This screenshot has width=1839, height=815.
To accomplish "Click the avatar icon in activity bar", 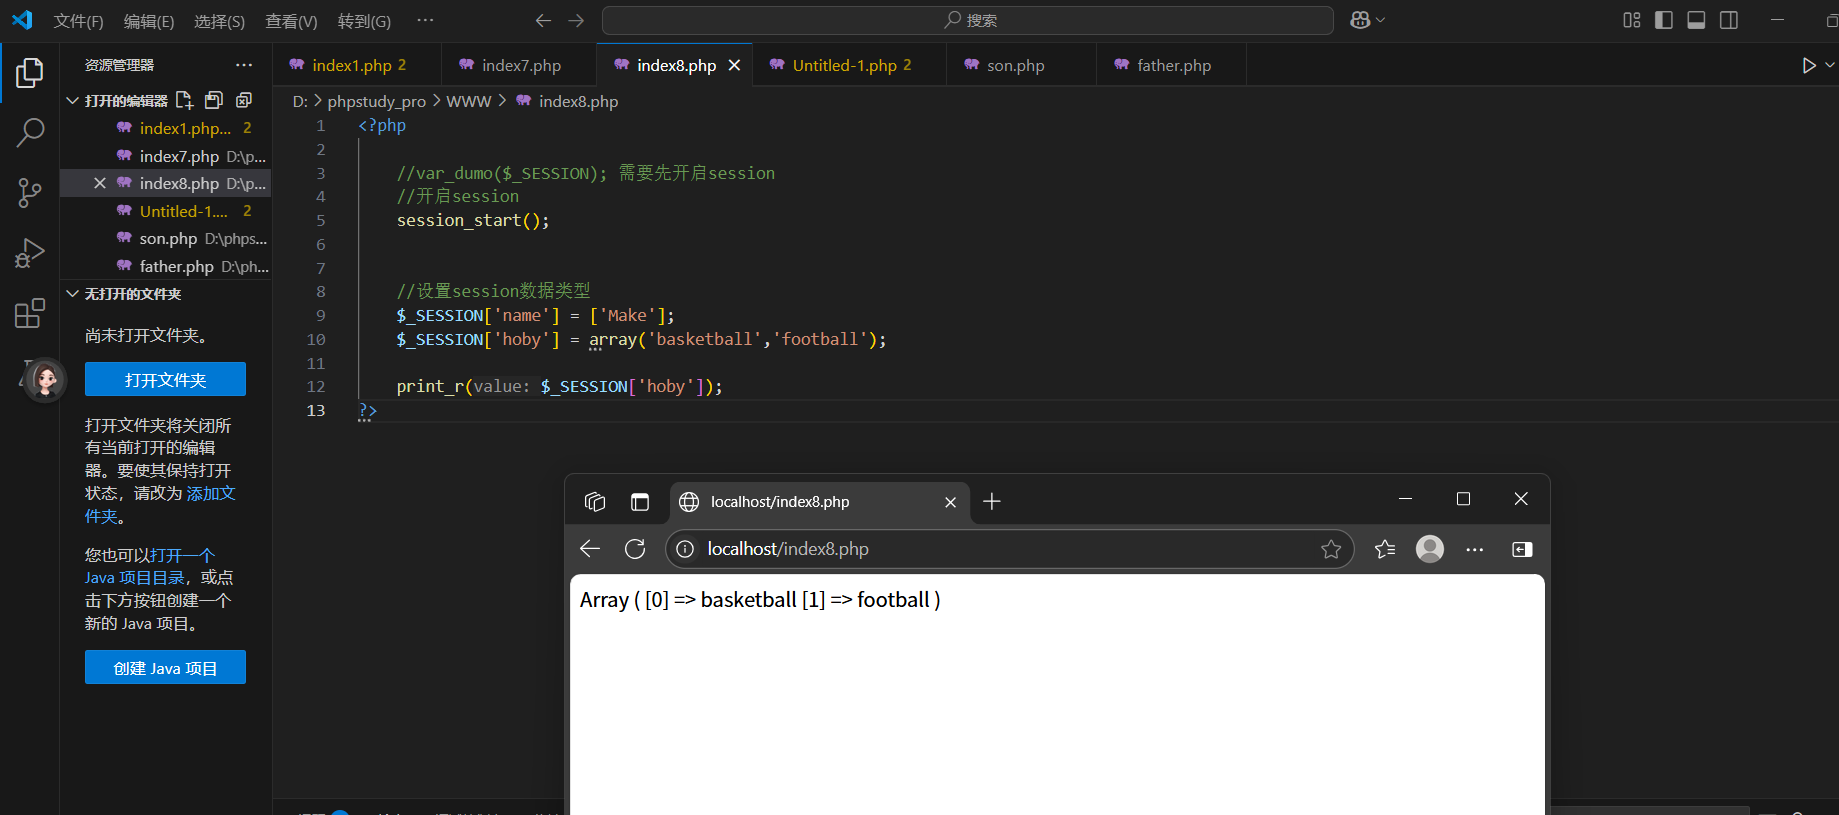I will coord(45,380).
